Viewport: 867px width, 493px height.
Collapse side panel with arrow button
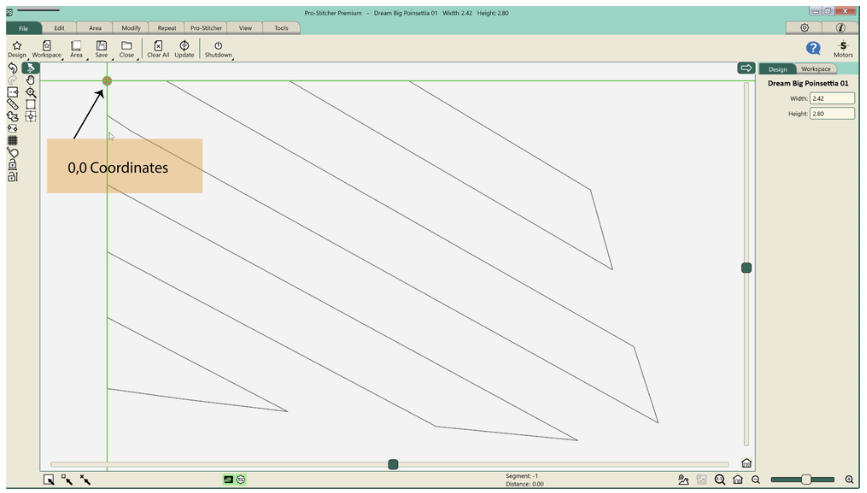745,68
